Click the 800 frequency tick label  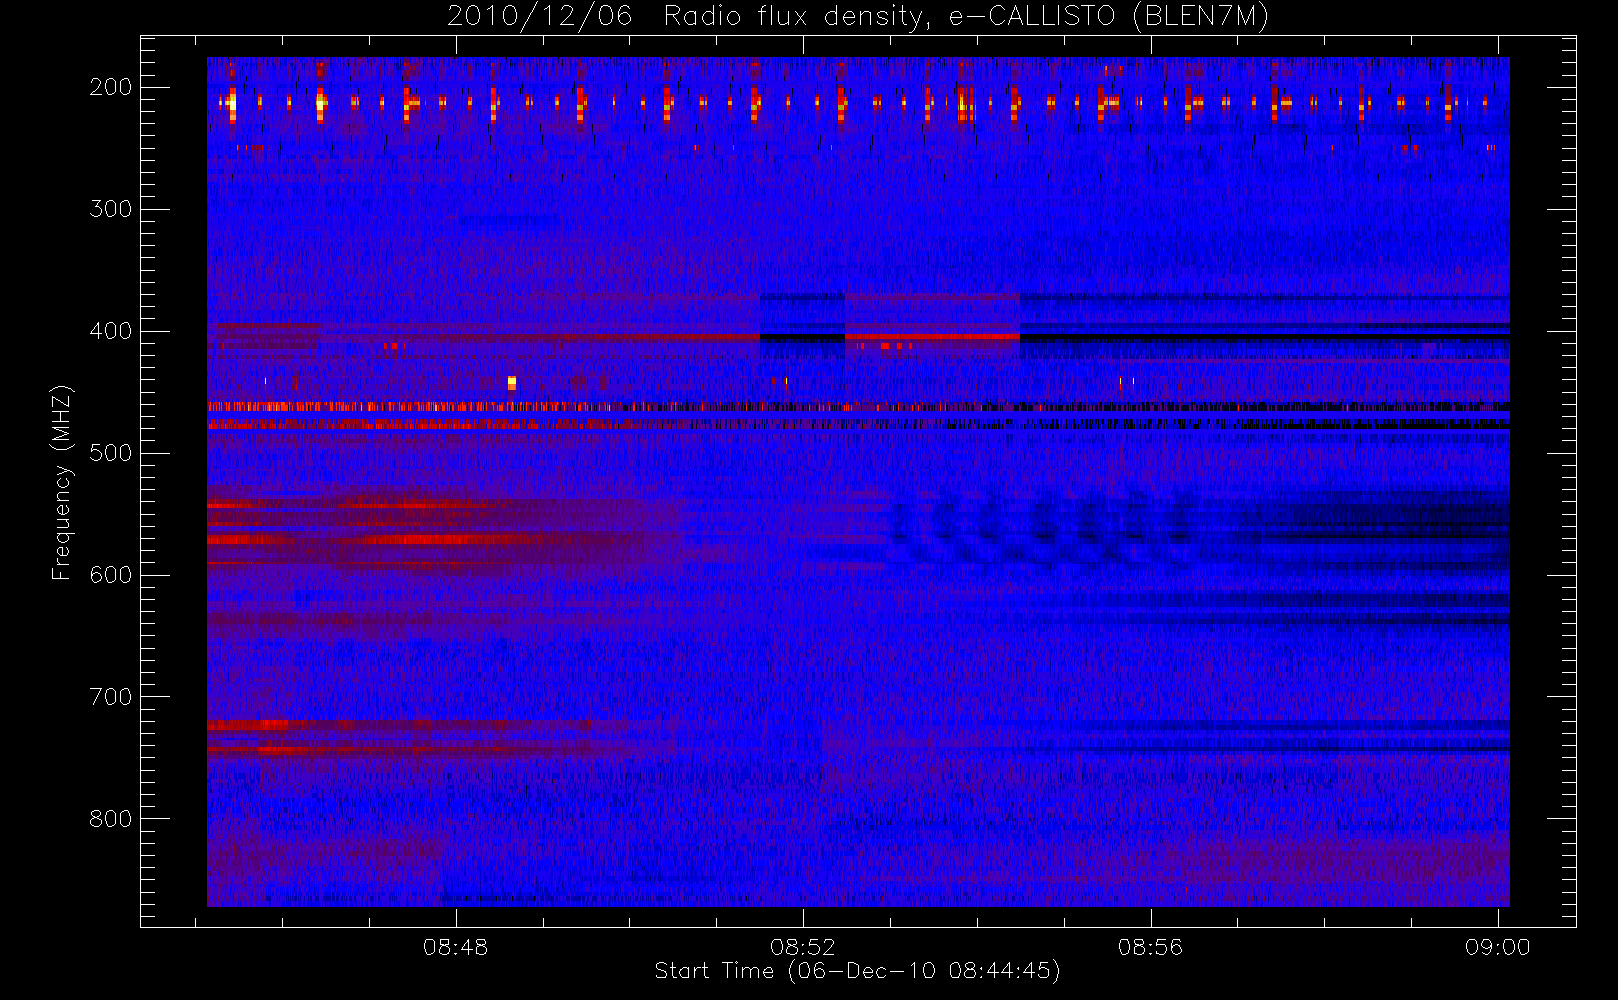pyautogui.click(x=110, y=819)
